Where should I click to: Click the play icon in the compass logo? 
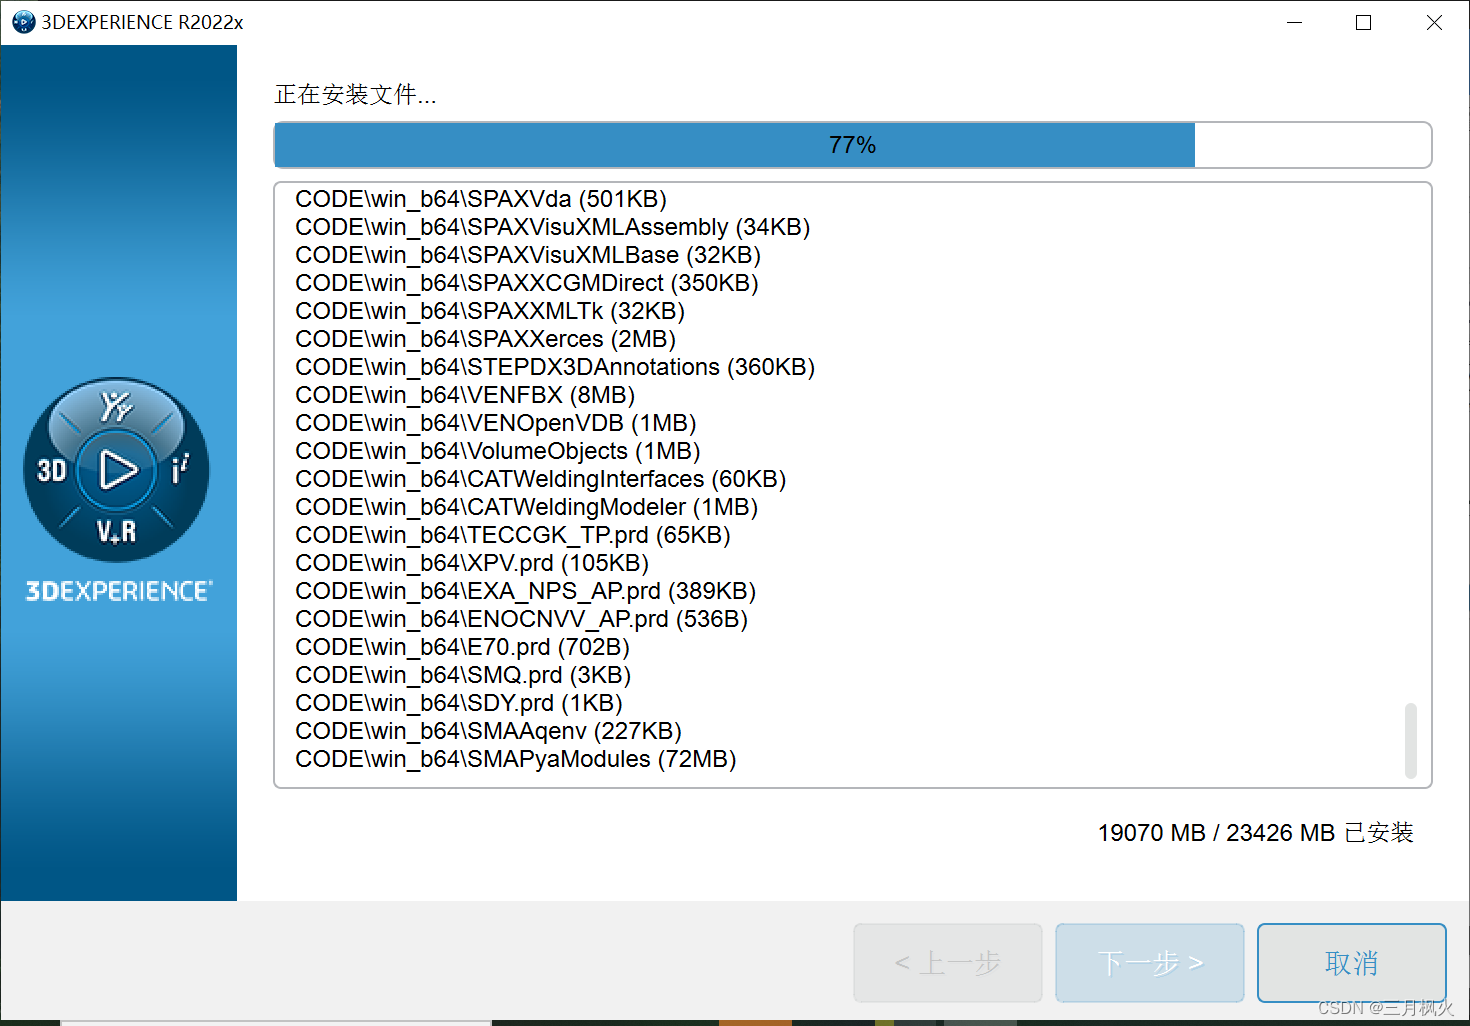[x=118, y=470]
